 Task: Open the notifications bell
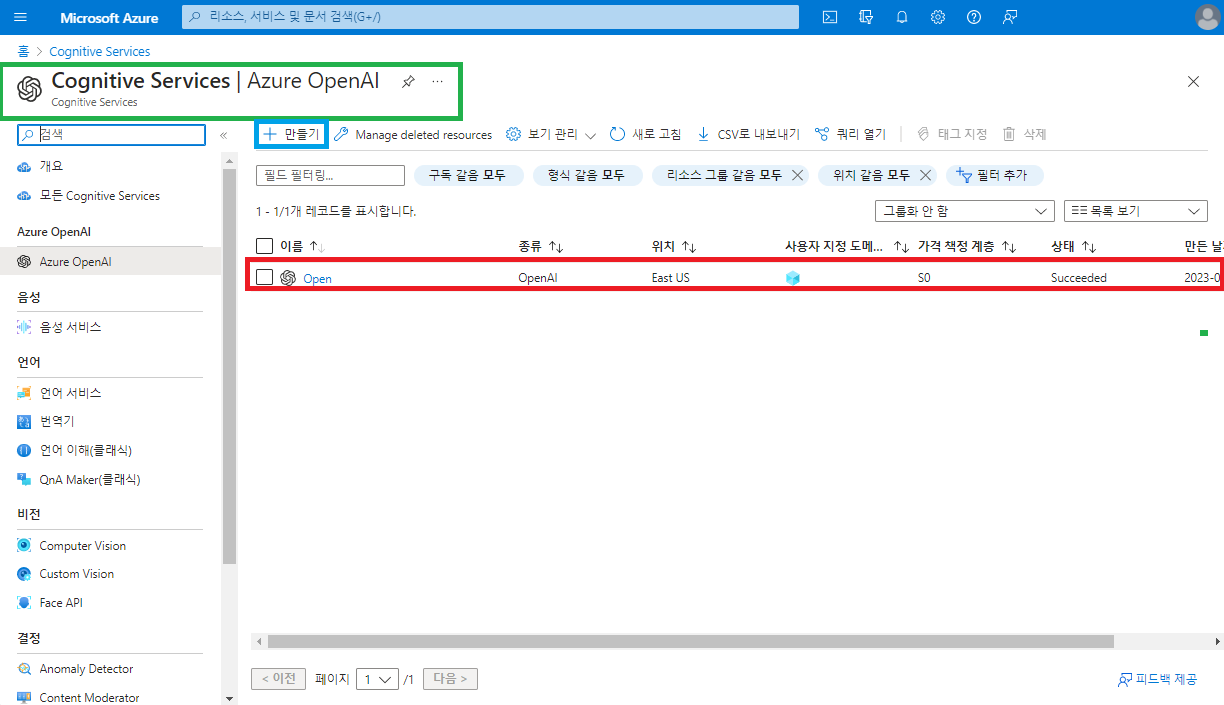(902, 18)
